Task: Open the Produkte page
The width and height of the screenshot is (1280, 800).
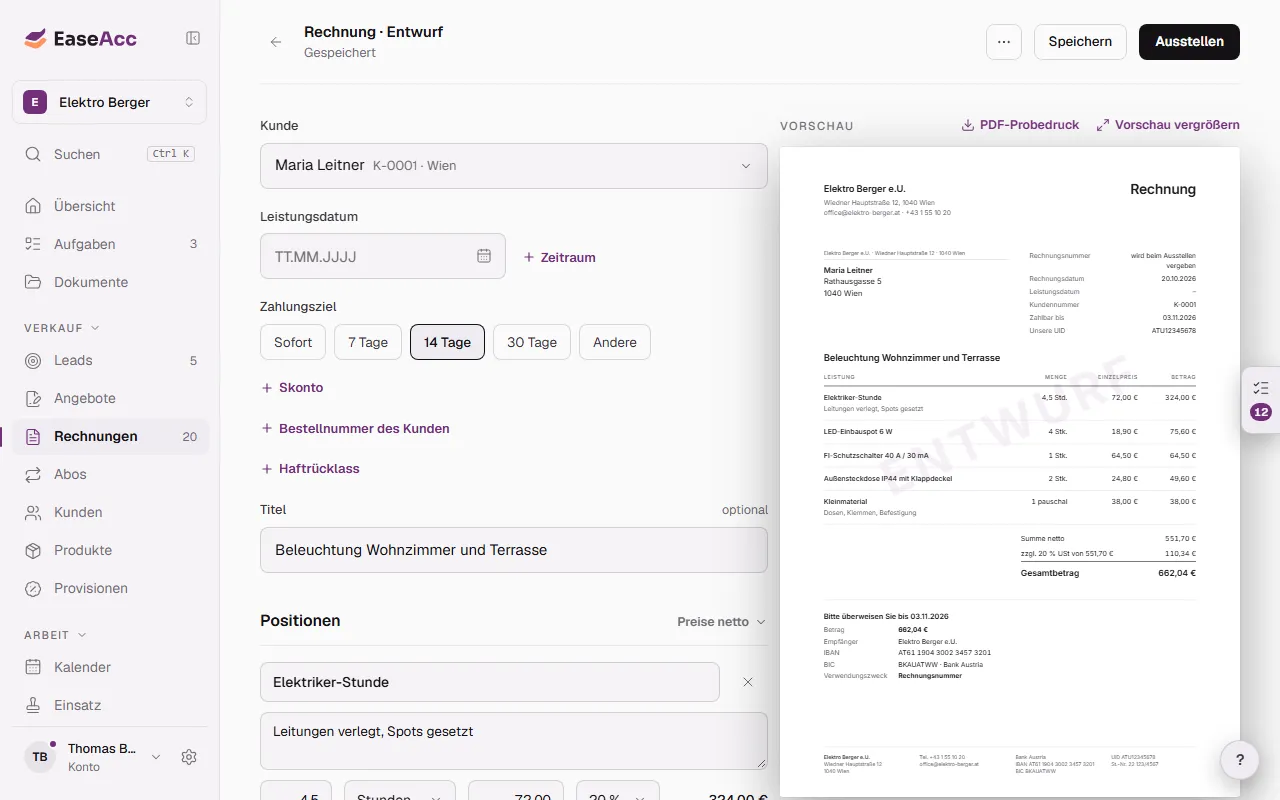Action: [x=110, y=550]
